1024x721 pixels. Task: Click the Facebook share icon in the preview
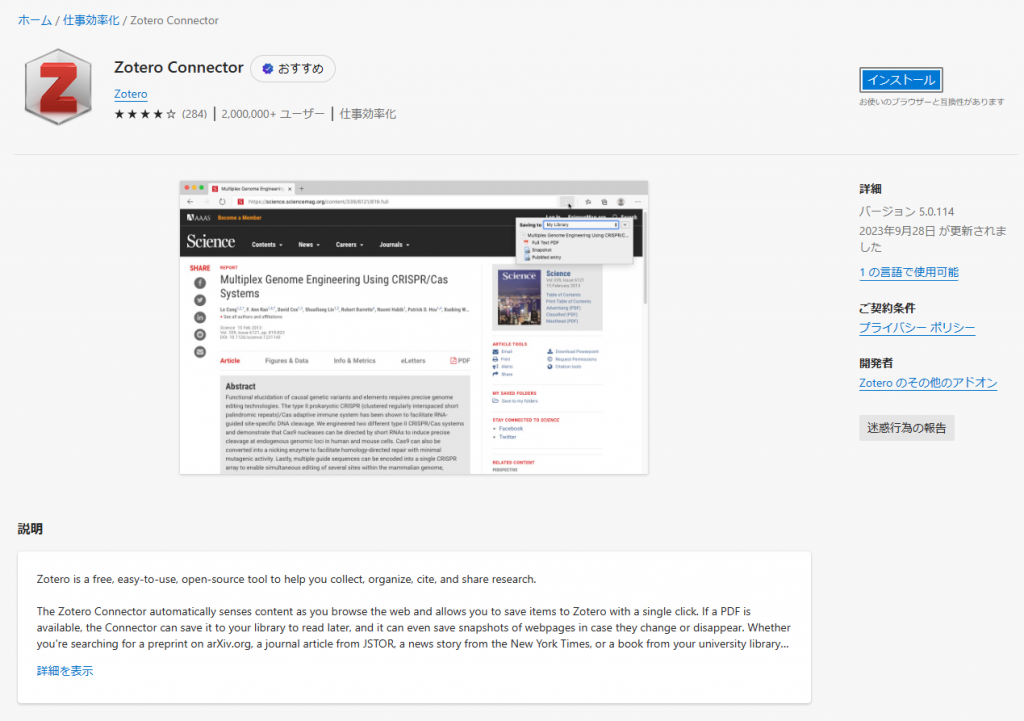pyautogui.click(x=200, y=283)
